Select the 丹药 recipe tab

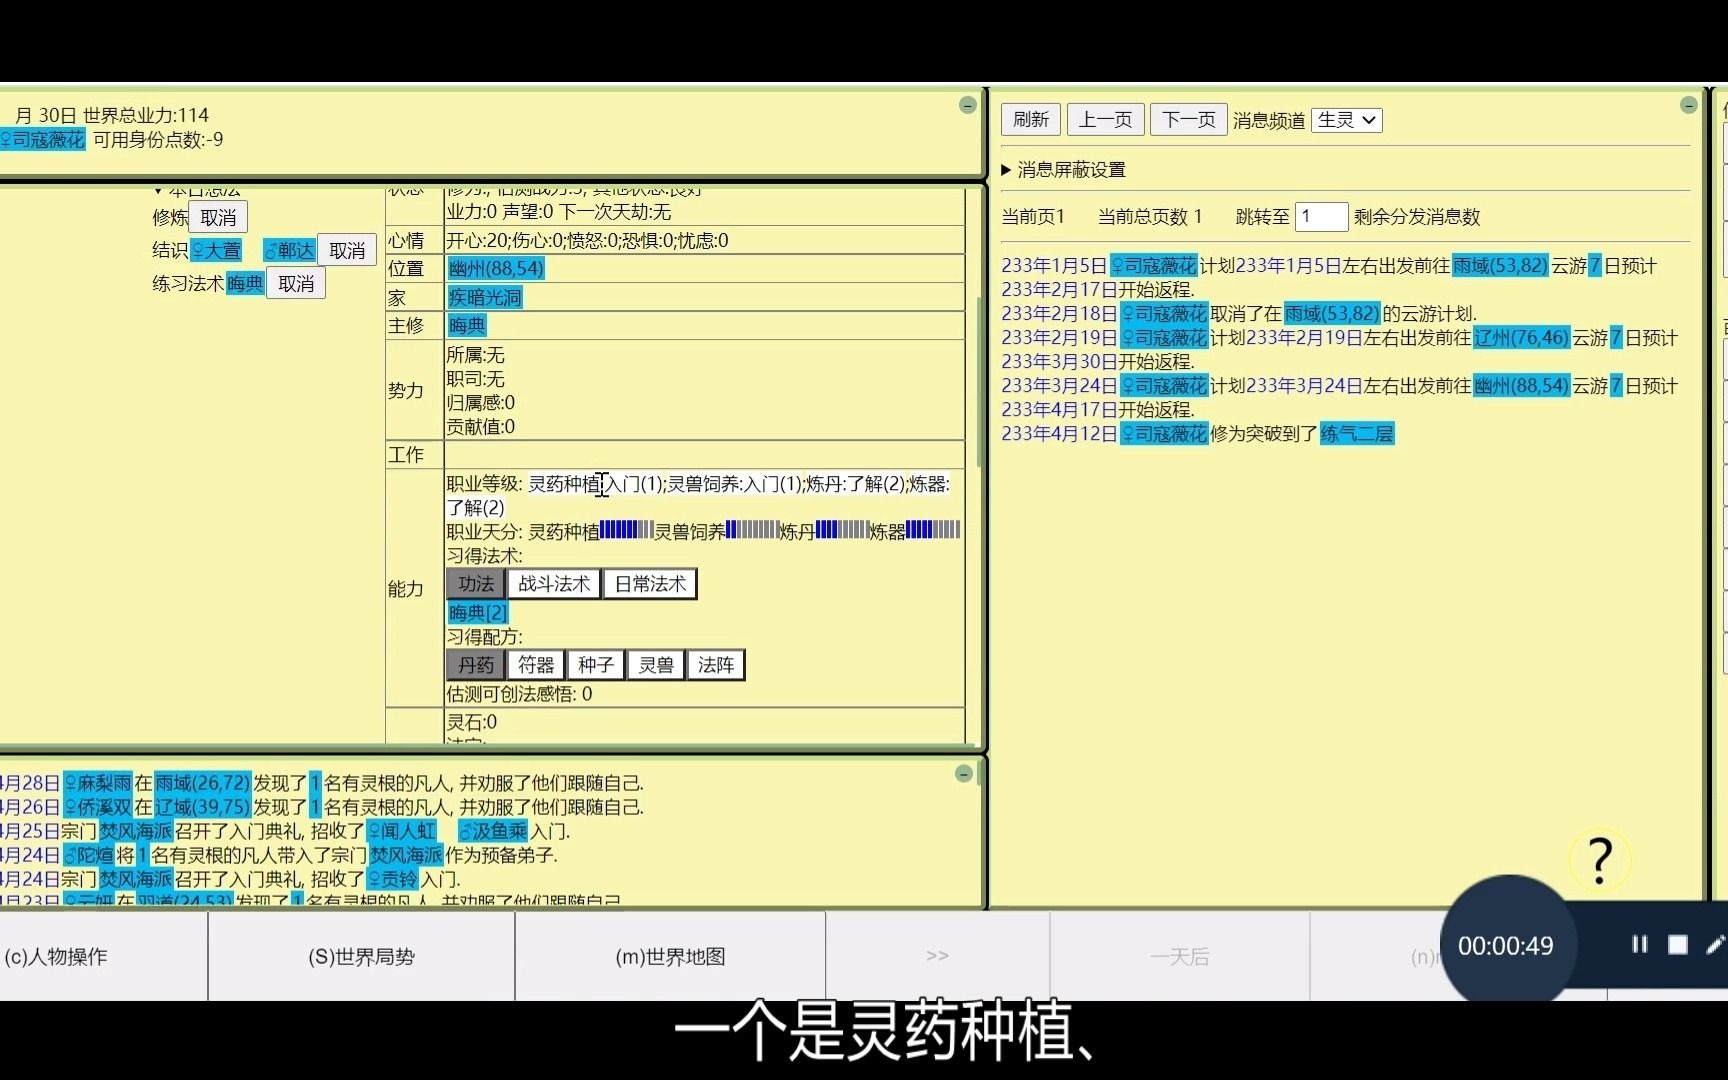click(476, 665)
